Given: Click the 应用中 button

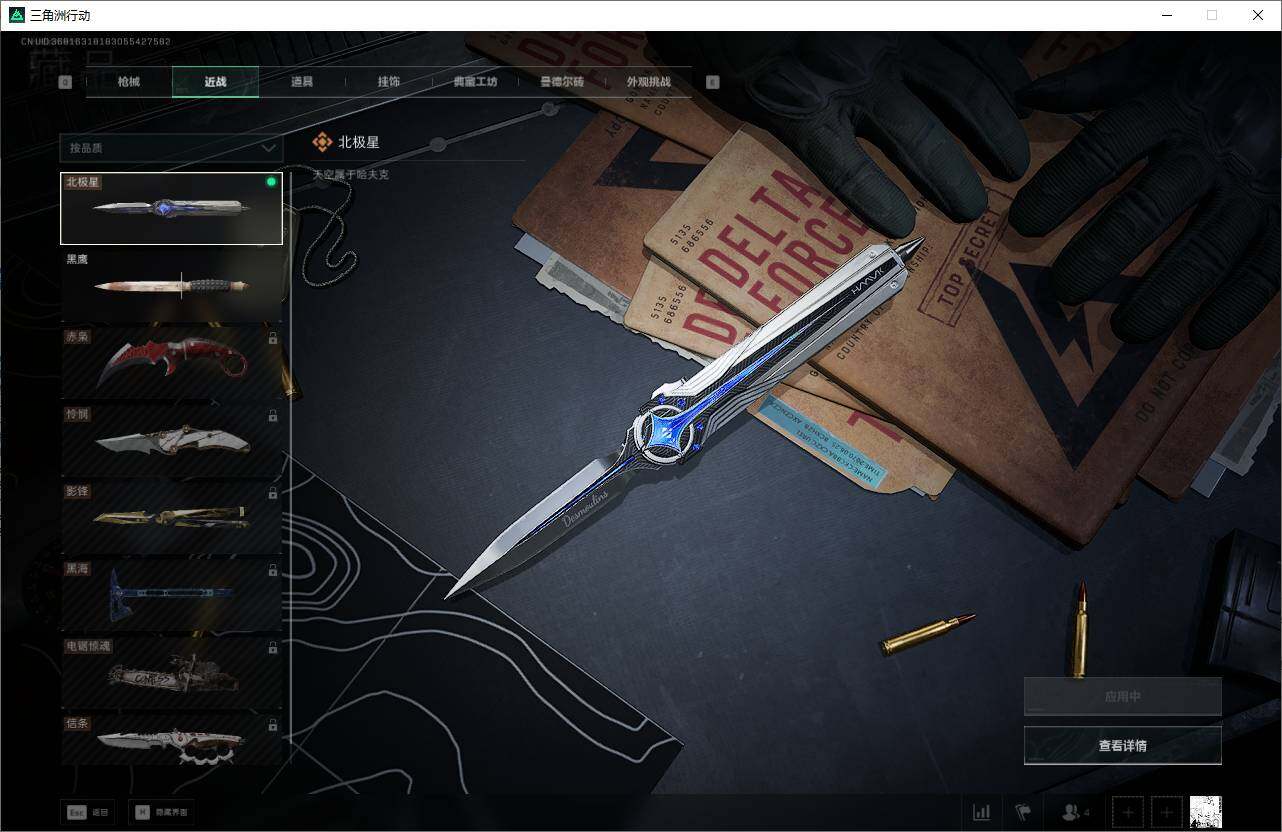Looking at the screenshot, I should (1122, 696).
